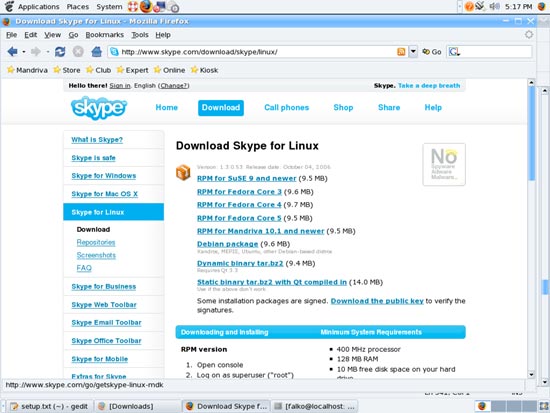The image size is (550, 413).
Task: Click the orange update notifier tray icon
Action: pos(469,6)
